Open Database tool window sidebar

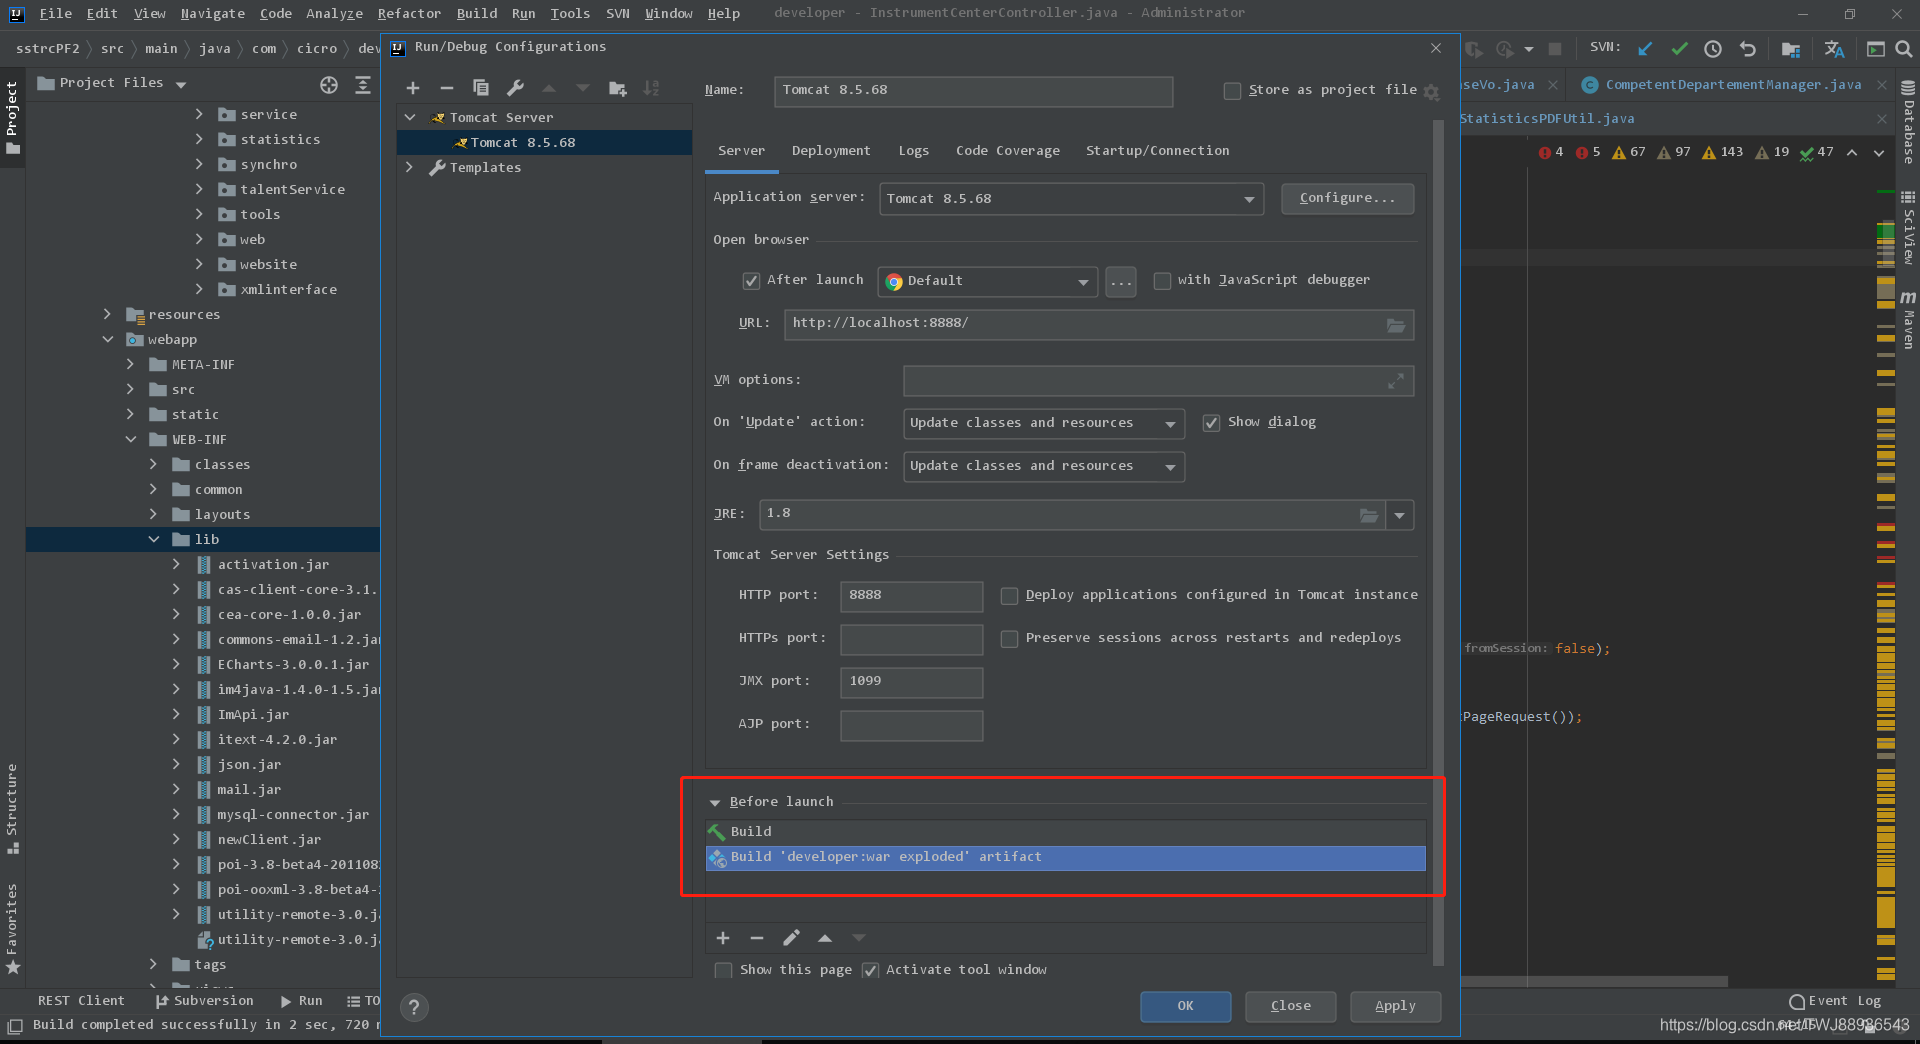[x=1908, y=122]
